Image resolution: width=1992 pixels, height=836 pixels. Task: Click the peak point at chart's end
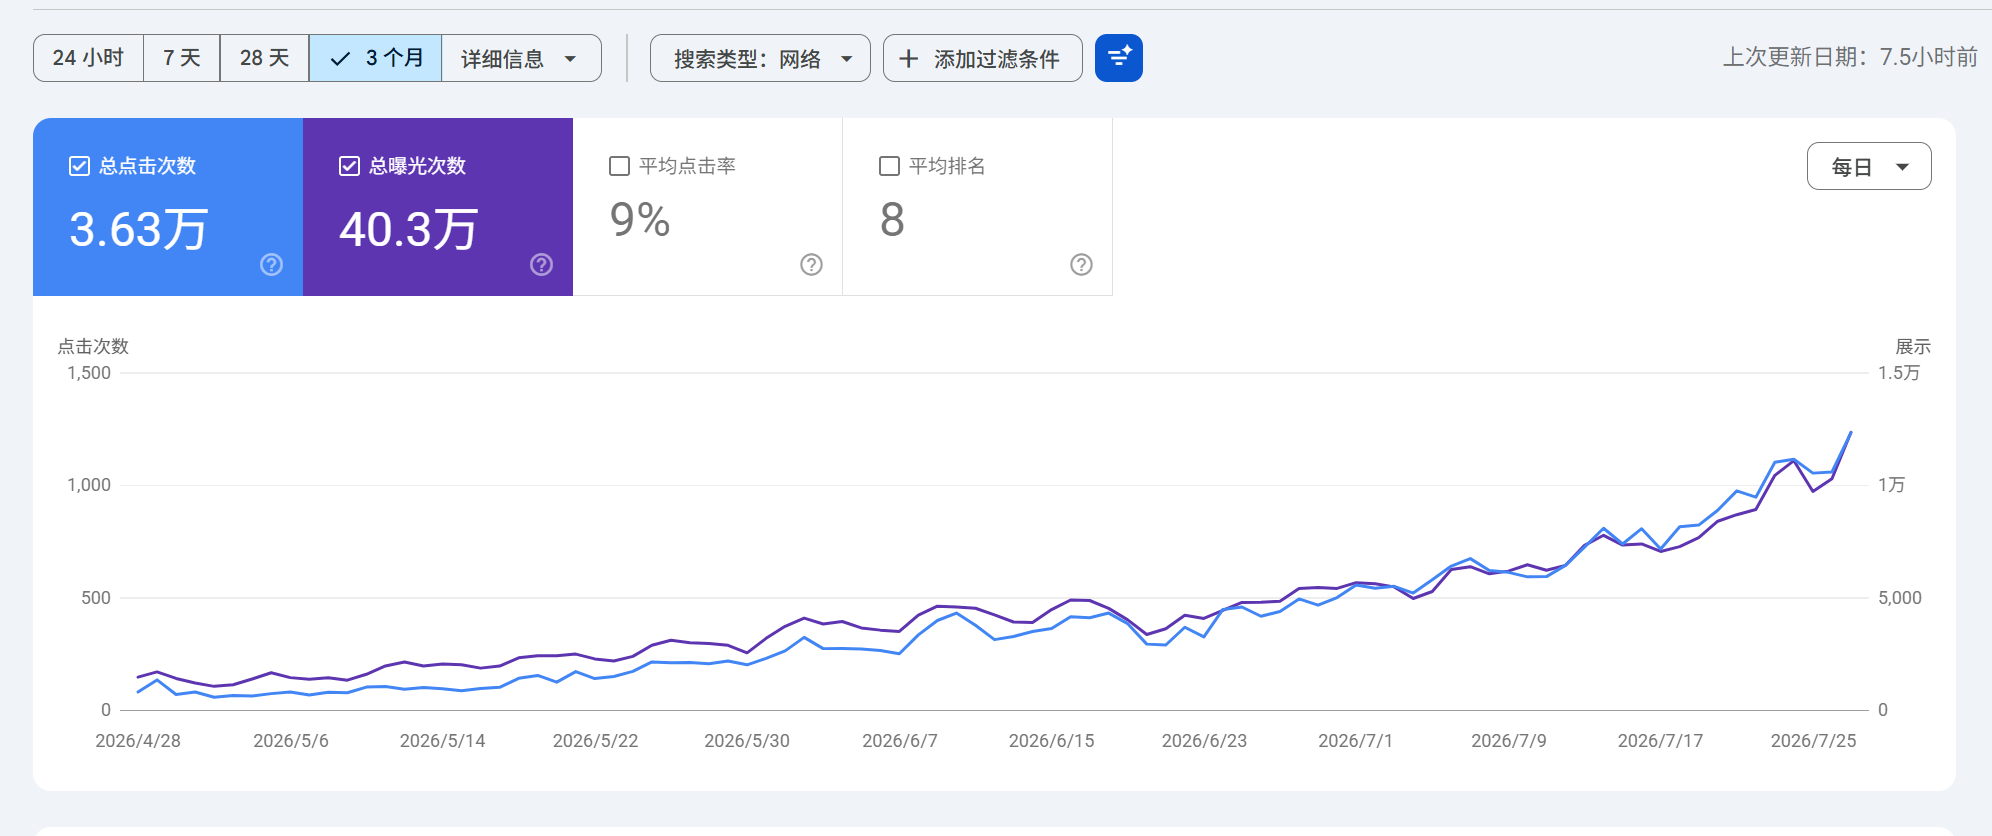coord(1851,432)
